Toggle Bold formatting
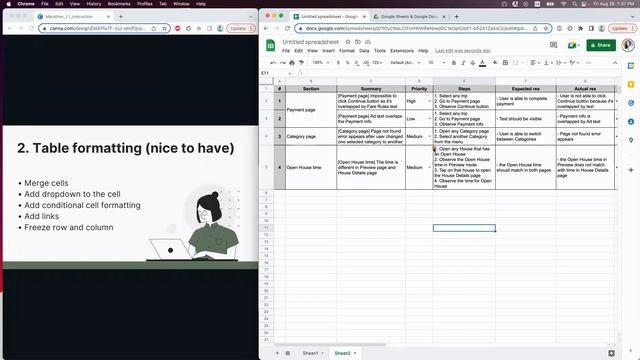 click(x=454, y=63)
